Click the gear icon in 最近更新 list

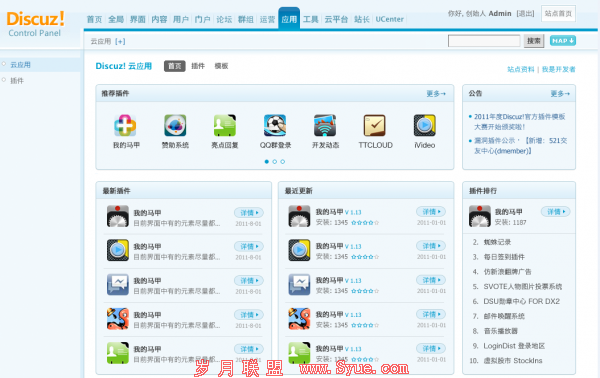pos(299,216)
